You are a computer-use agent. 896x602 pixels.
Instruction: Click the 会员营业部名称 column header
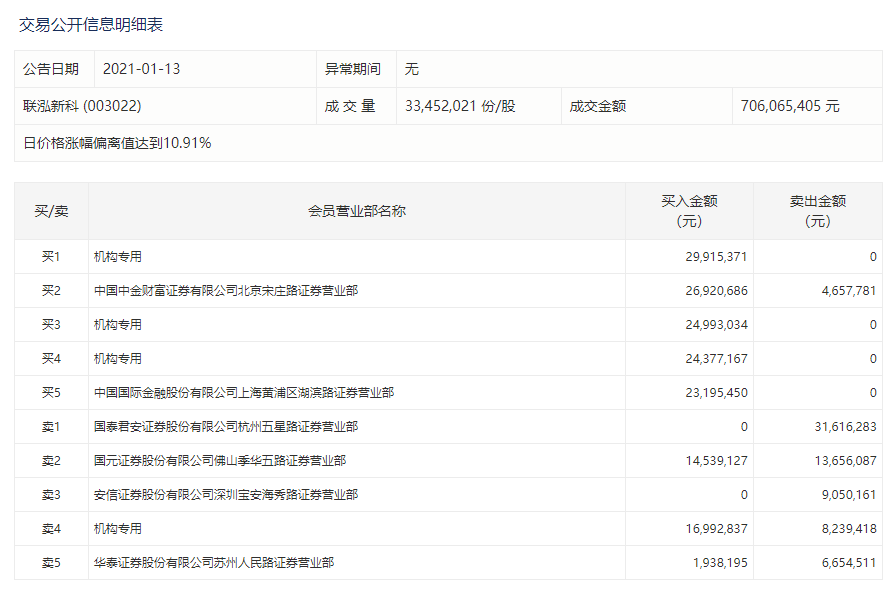(x=357, y=211)
